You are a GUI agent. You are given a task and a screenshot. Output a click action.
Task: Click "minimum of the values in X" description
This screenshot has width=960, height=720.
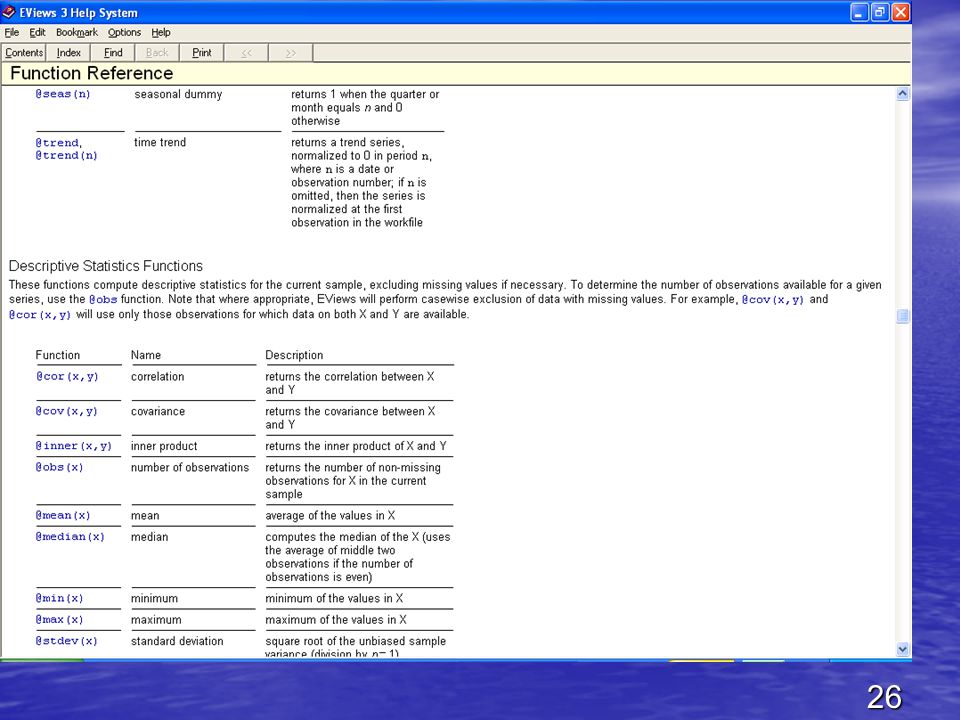pyautogui.click(x=334, y=598)
